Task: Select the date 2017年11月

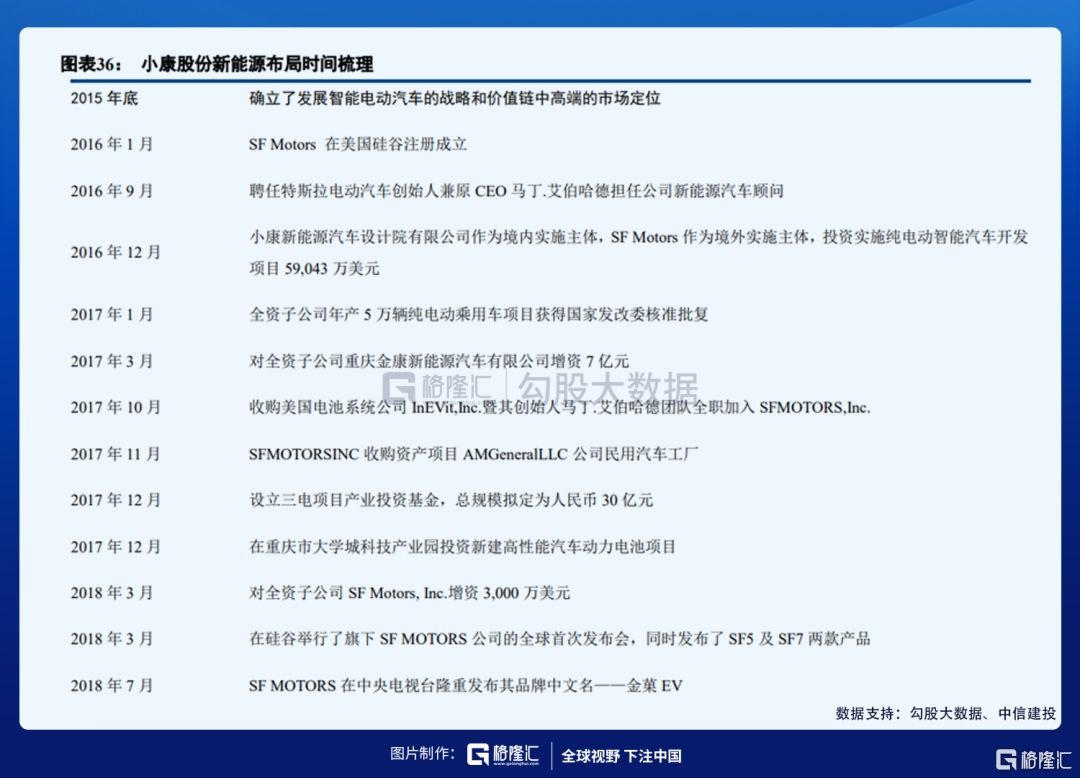Action: pos(116,454)
